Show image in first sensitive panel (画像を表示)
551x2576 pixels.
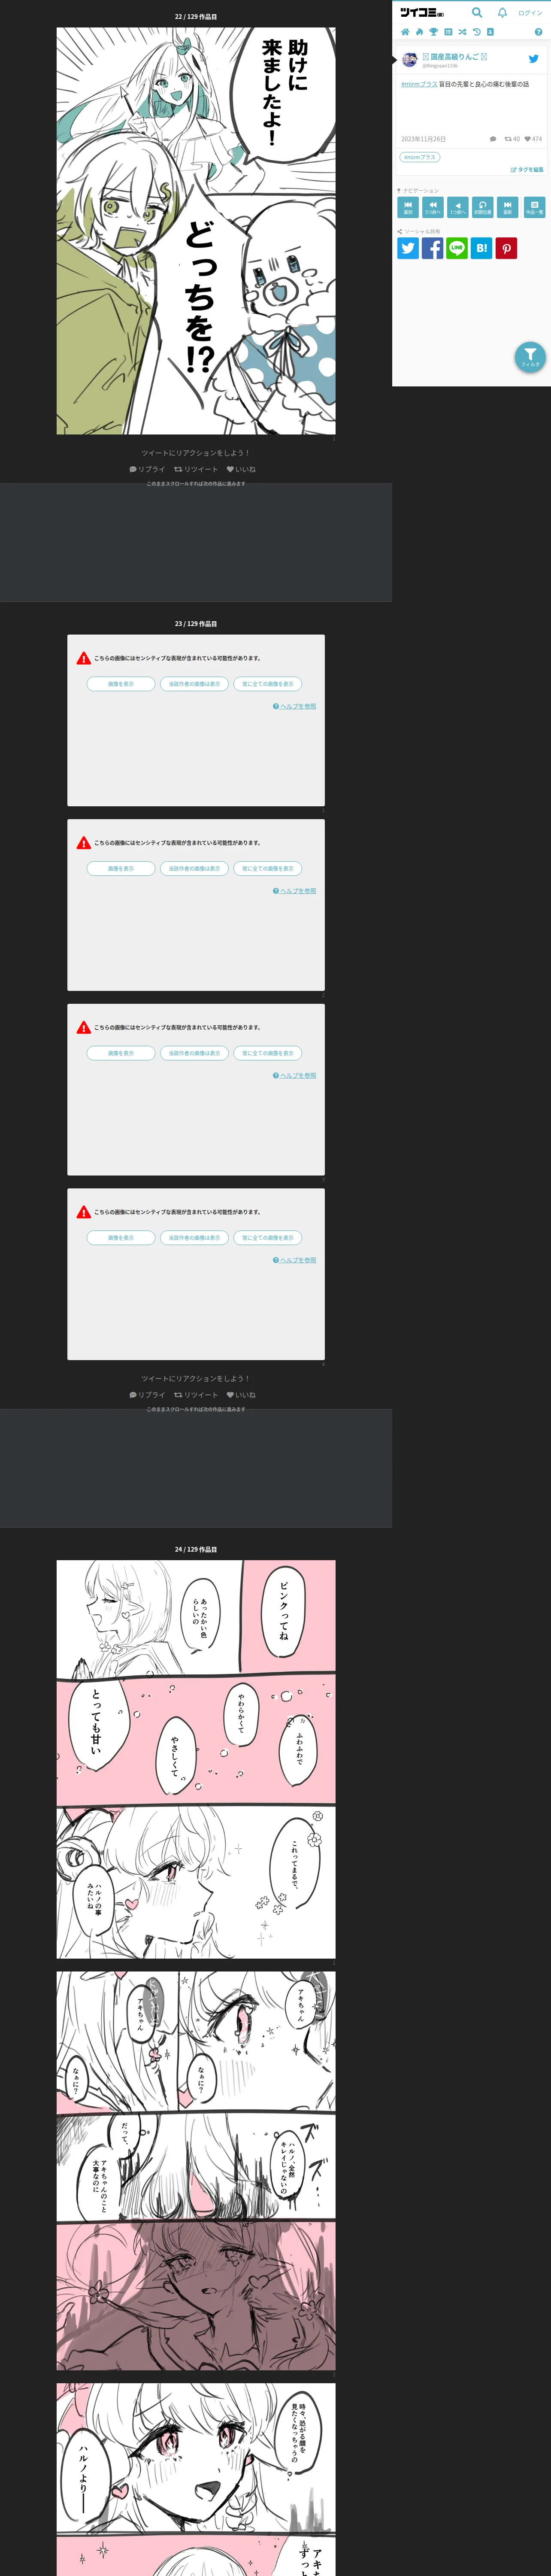click(x=121, y=684)
